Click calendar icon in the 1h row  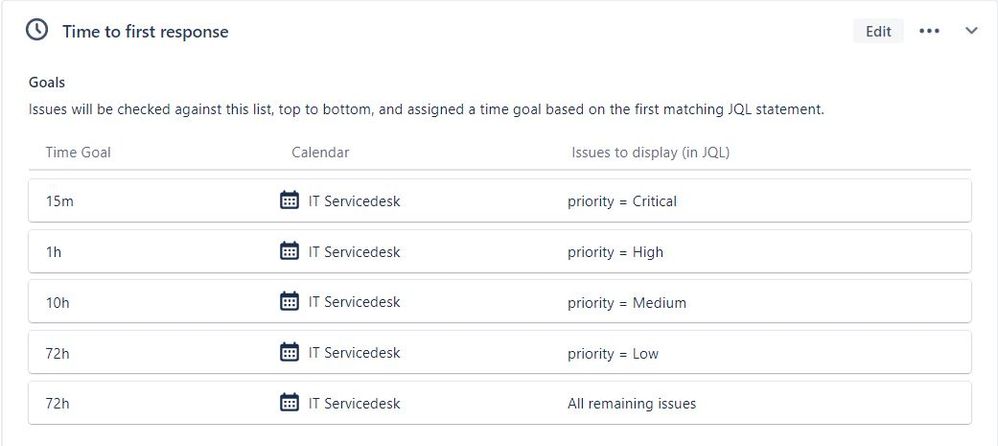click(x=290, y=251)
